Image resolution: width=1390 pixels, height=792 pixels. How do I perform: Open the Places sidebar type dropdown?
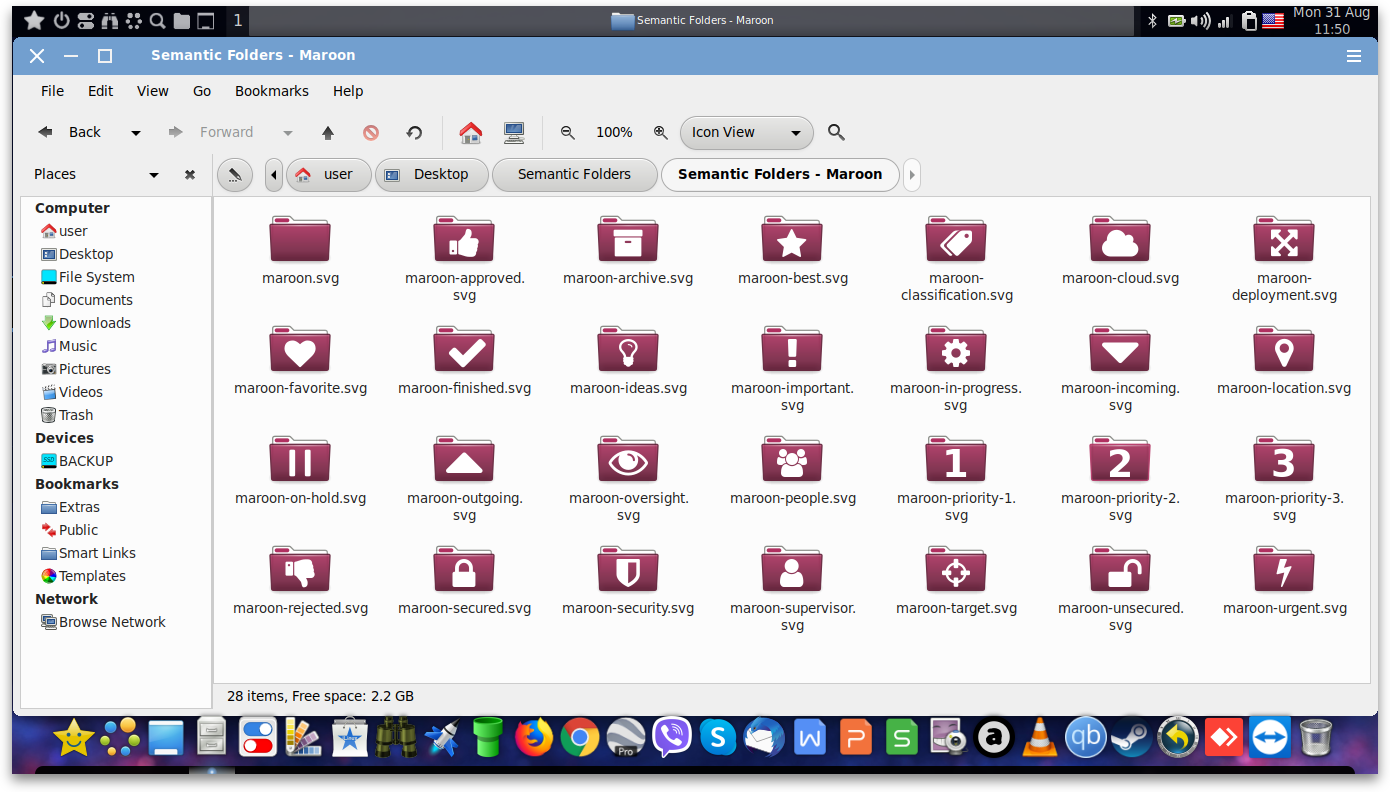154,175
